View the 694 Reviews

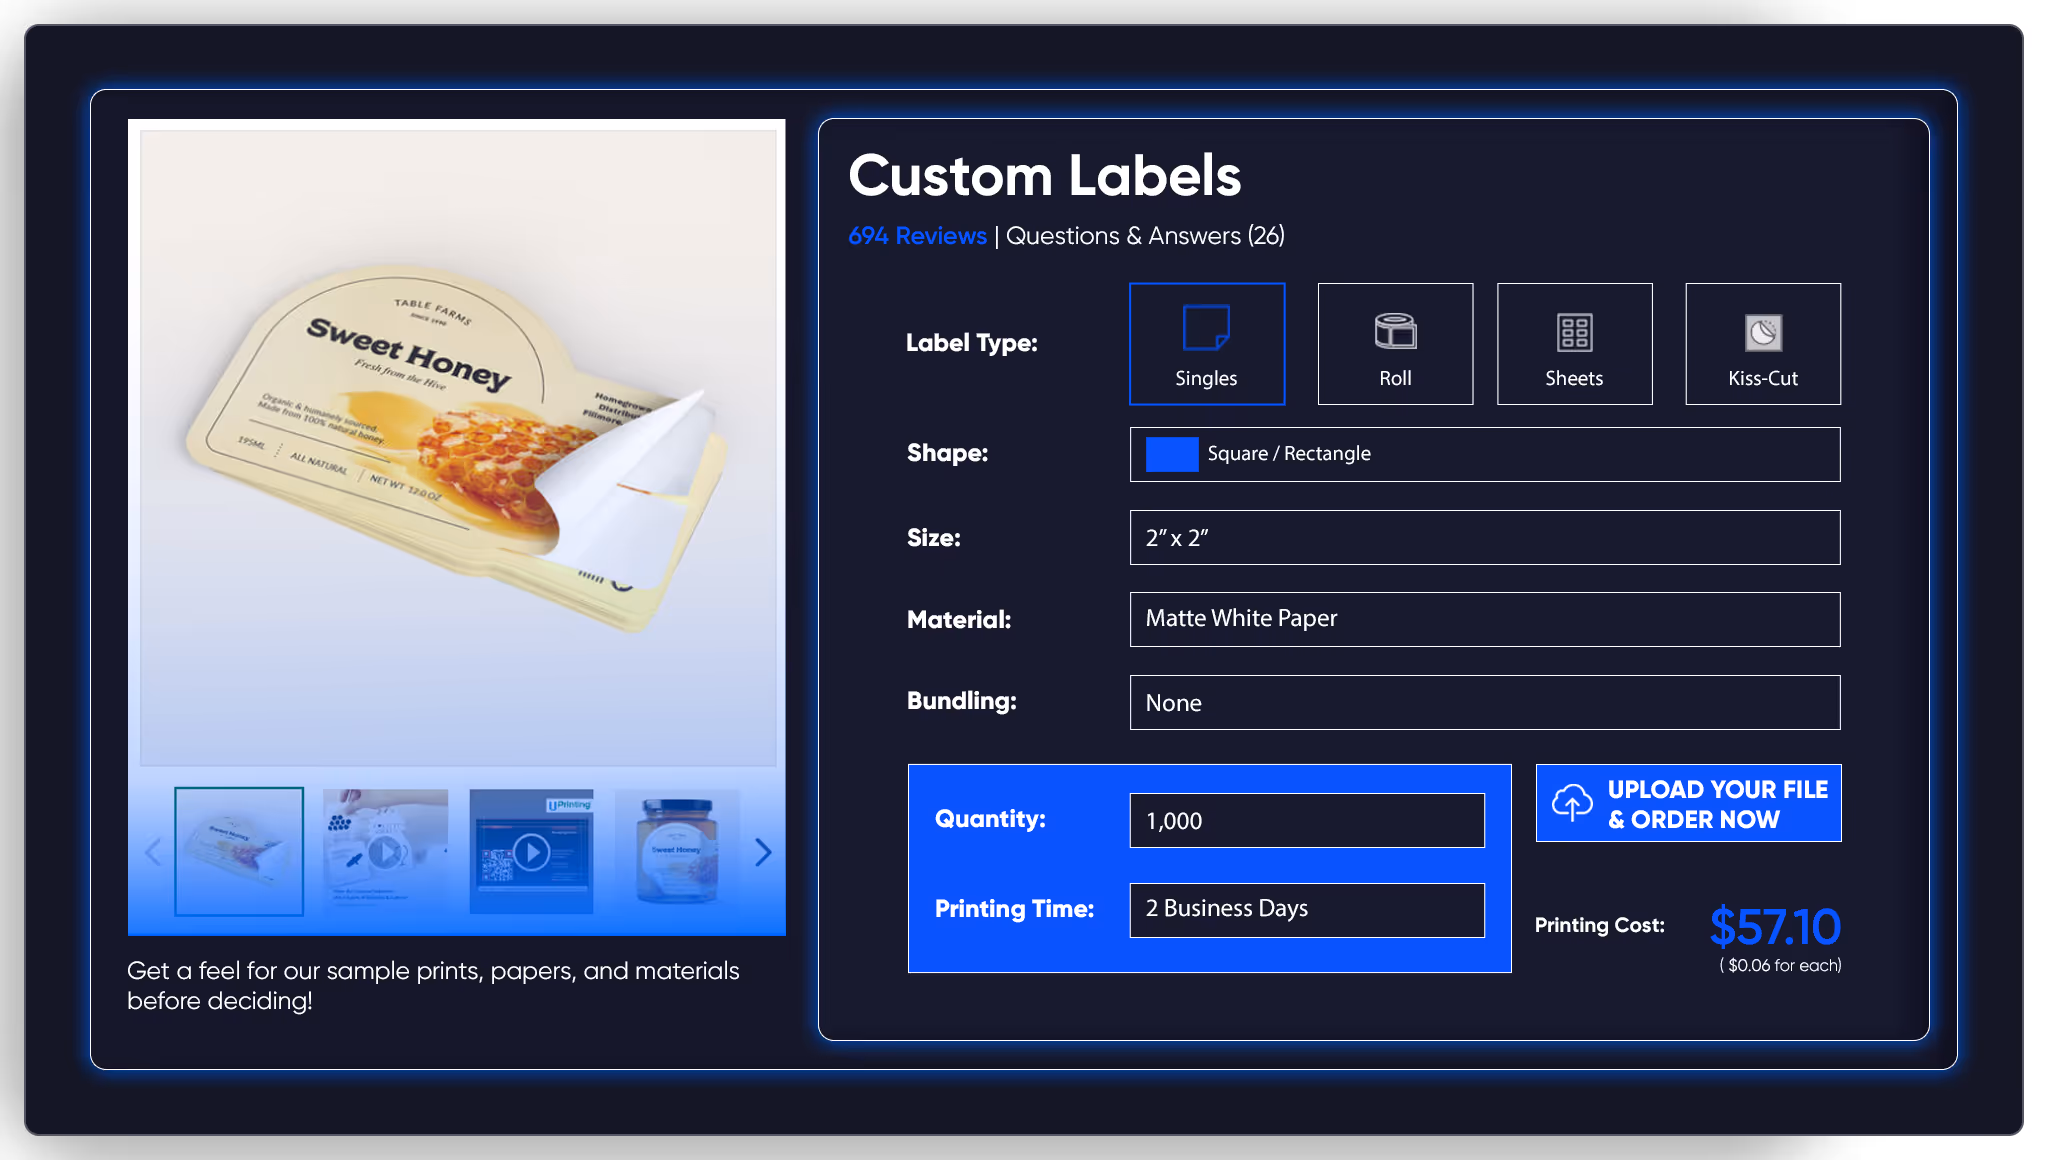[x=916, y=236]
